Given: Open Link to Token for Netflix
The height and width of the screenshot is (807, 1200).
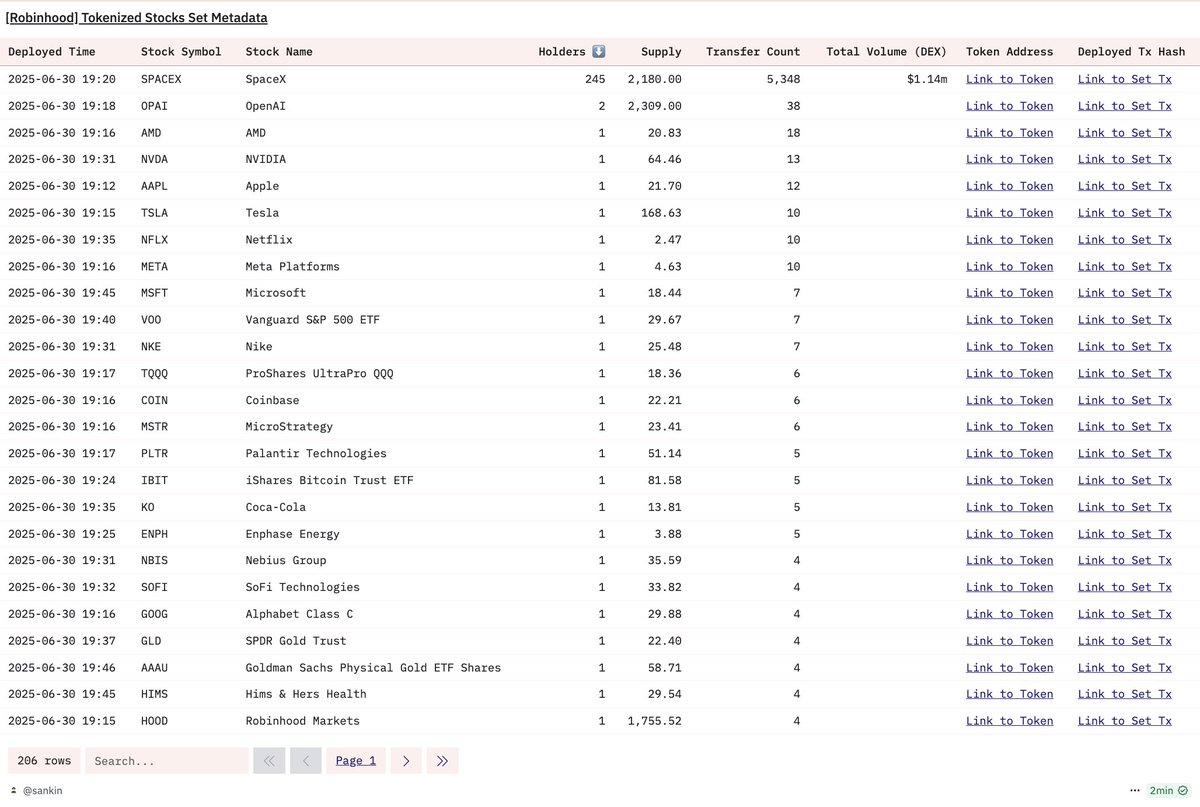Looking at the screenshot, I should click(x=1009, y=240).
